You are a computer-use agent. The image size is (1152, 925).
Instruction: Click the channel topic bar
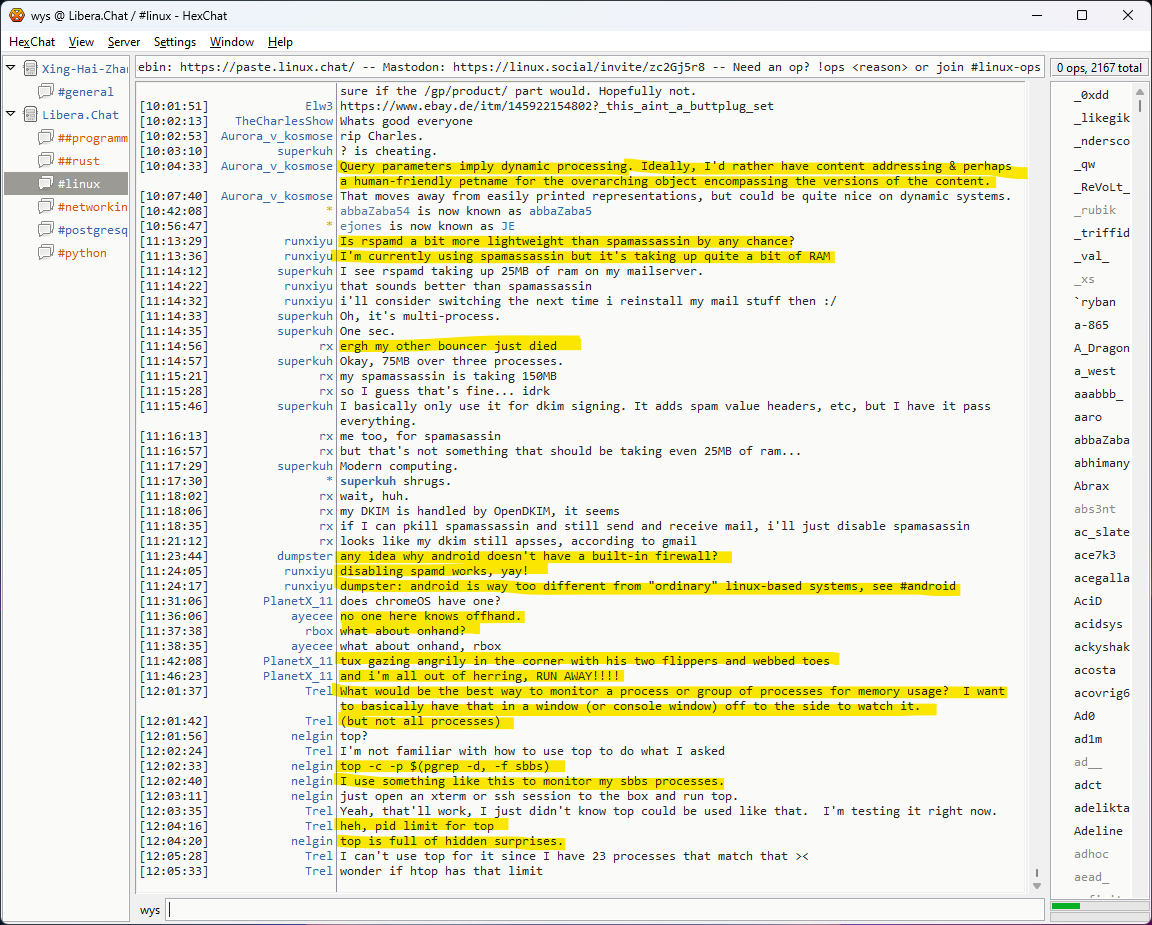(590, 68)
